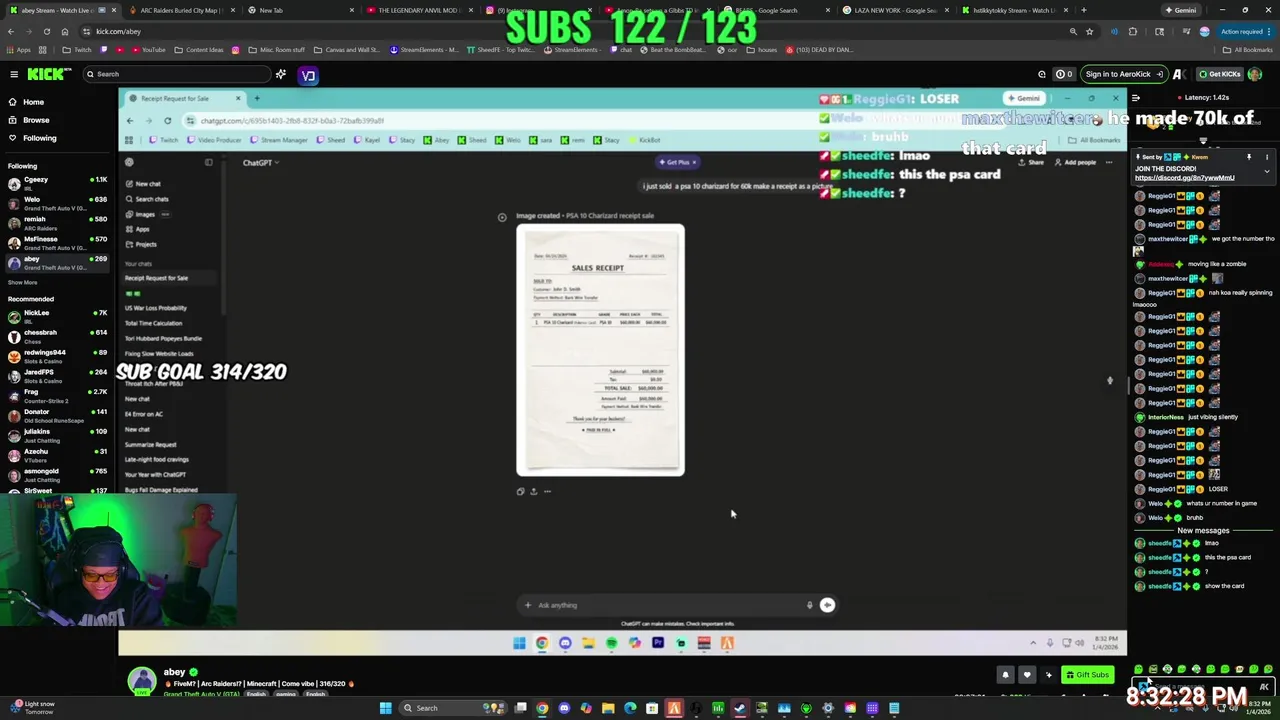Open the Kick hamburger menu
The width and height of the screenshot is (1280, 720).
[14, 74]
